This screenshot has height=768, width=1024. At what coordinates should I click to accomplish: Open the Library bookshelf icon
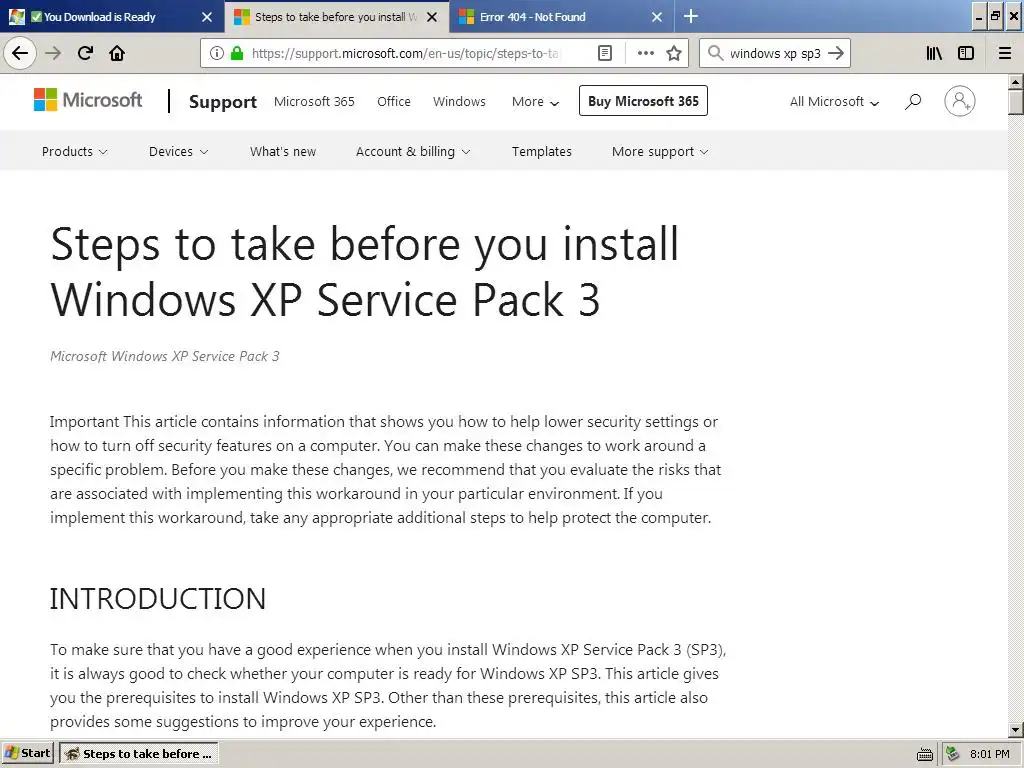coord(935,54)
